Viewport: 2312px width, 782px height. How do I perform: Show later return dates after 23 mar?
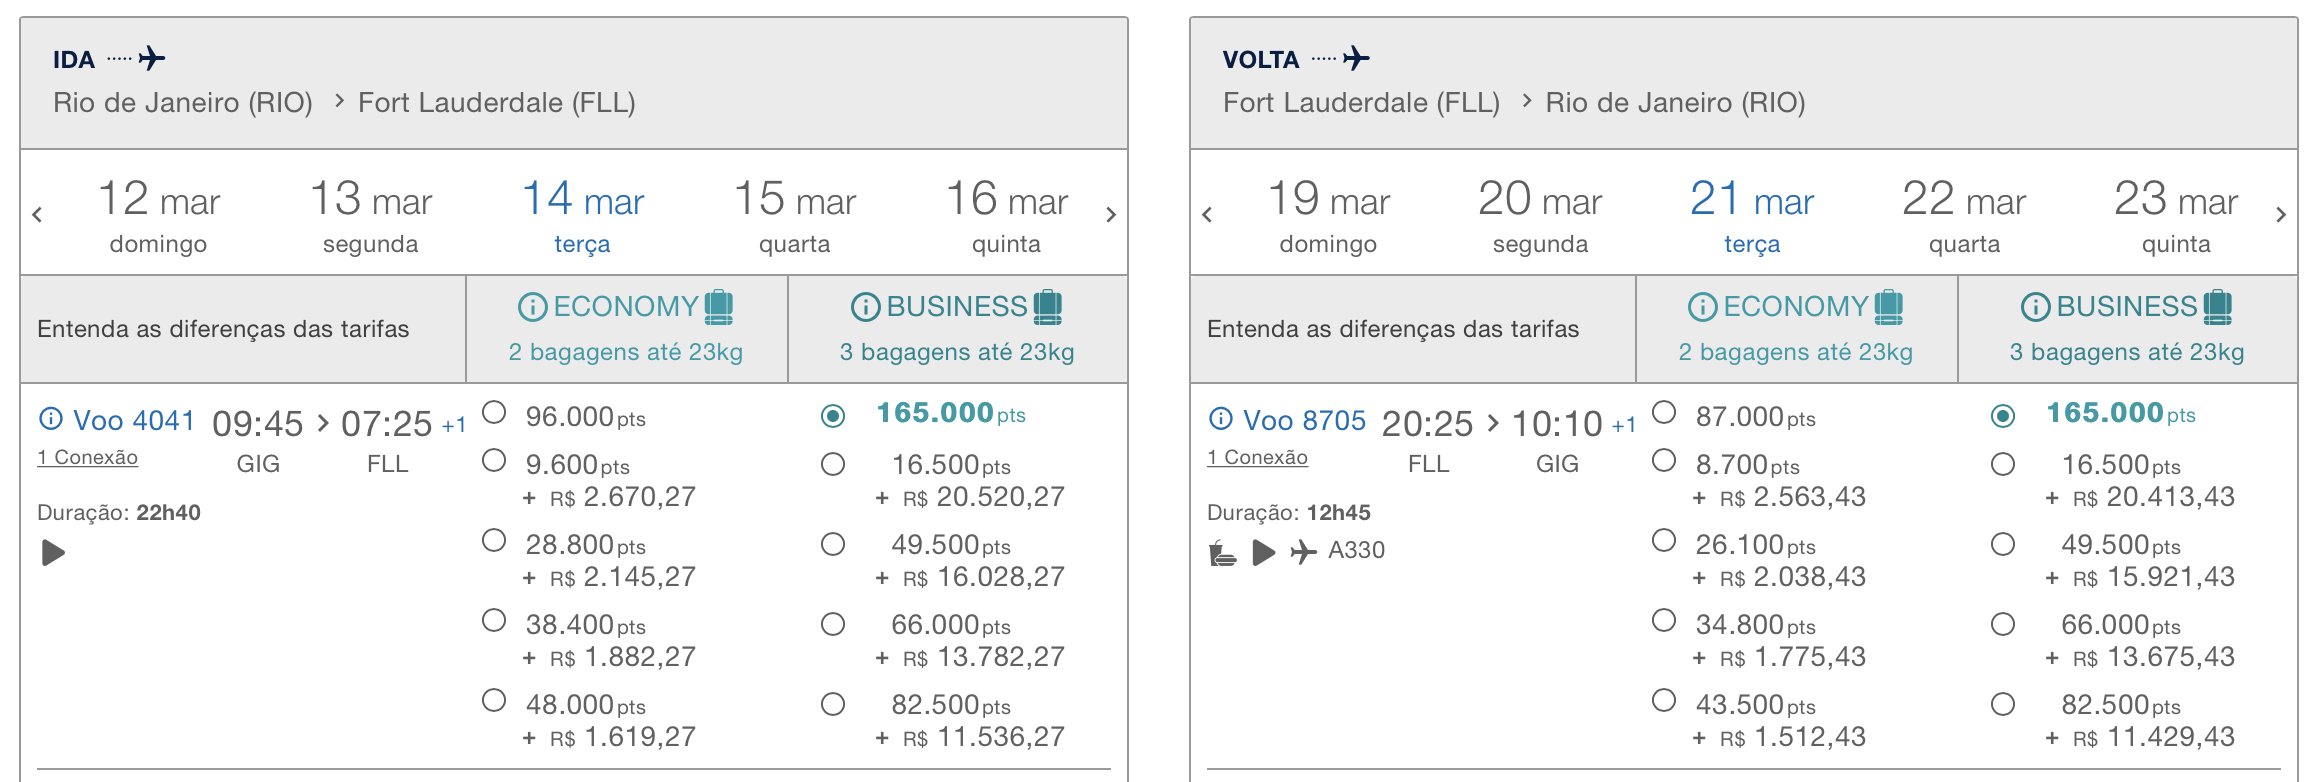point(2281,214)
